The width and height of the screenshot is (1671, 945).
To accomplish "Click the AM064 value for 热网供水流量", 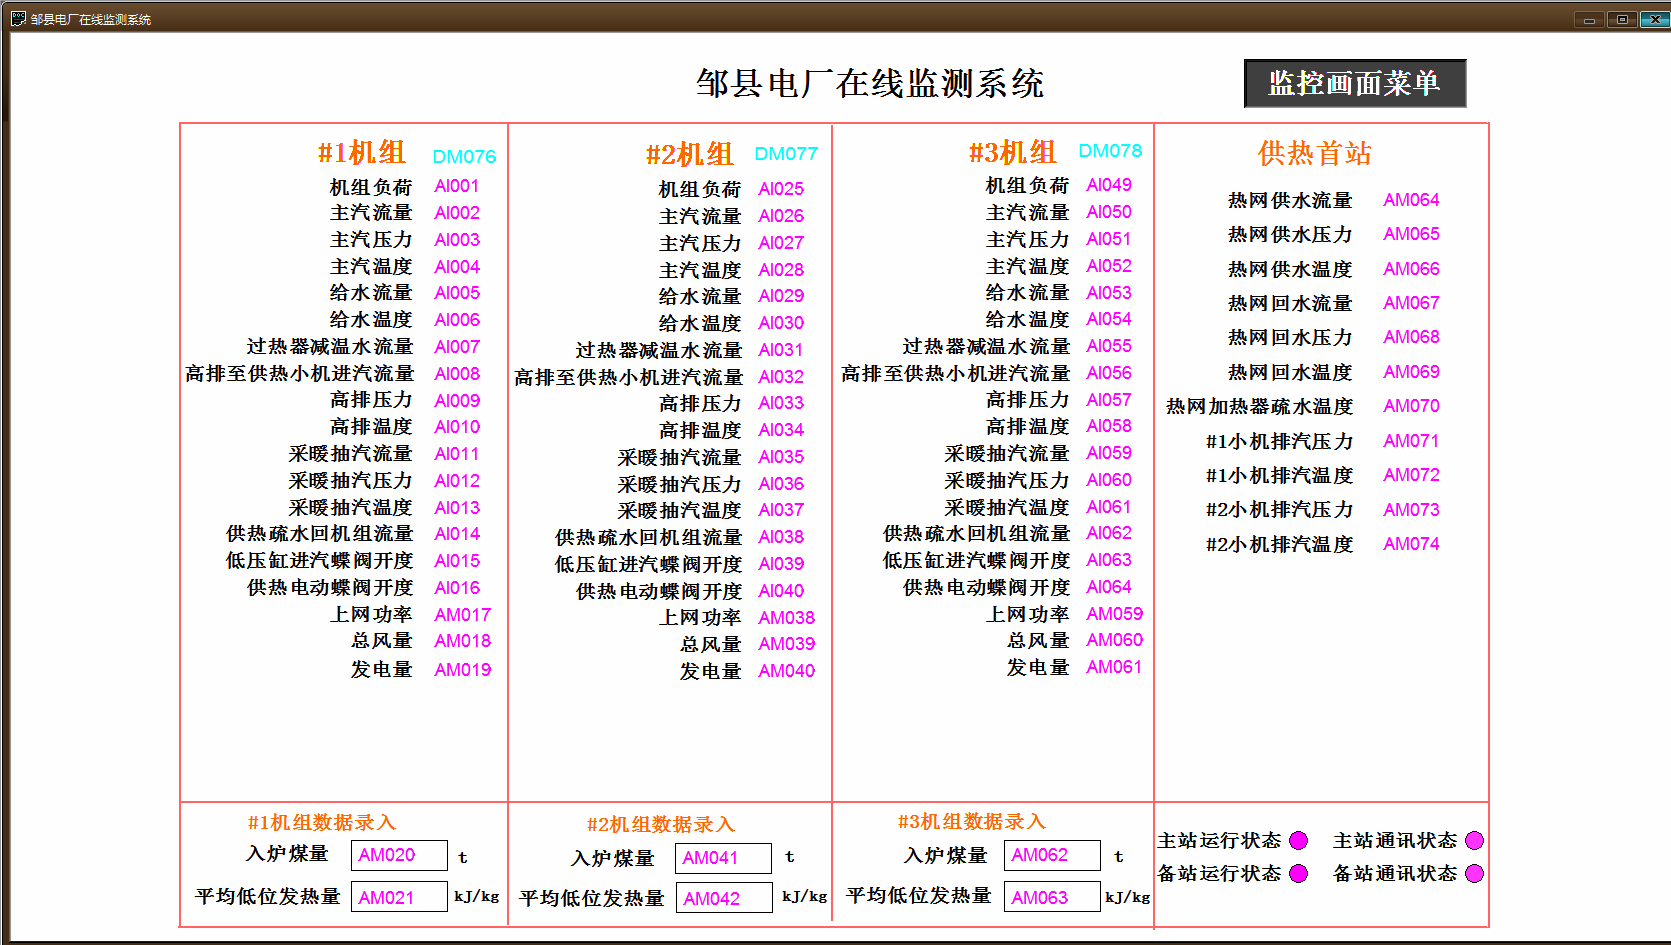I will pos(1411,200).
